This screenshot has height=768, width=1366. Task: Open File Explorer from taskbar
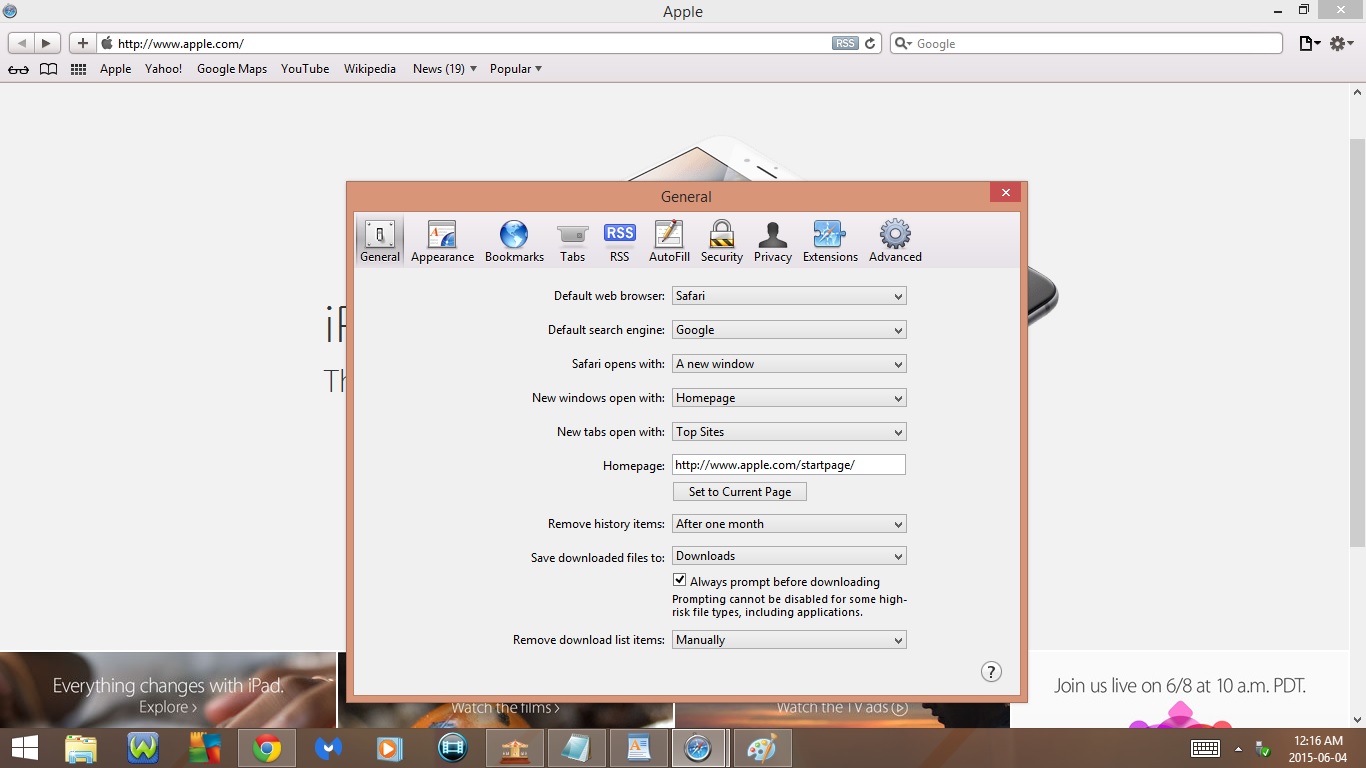pos(81,748)
